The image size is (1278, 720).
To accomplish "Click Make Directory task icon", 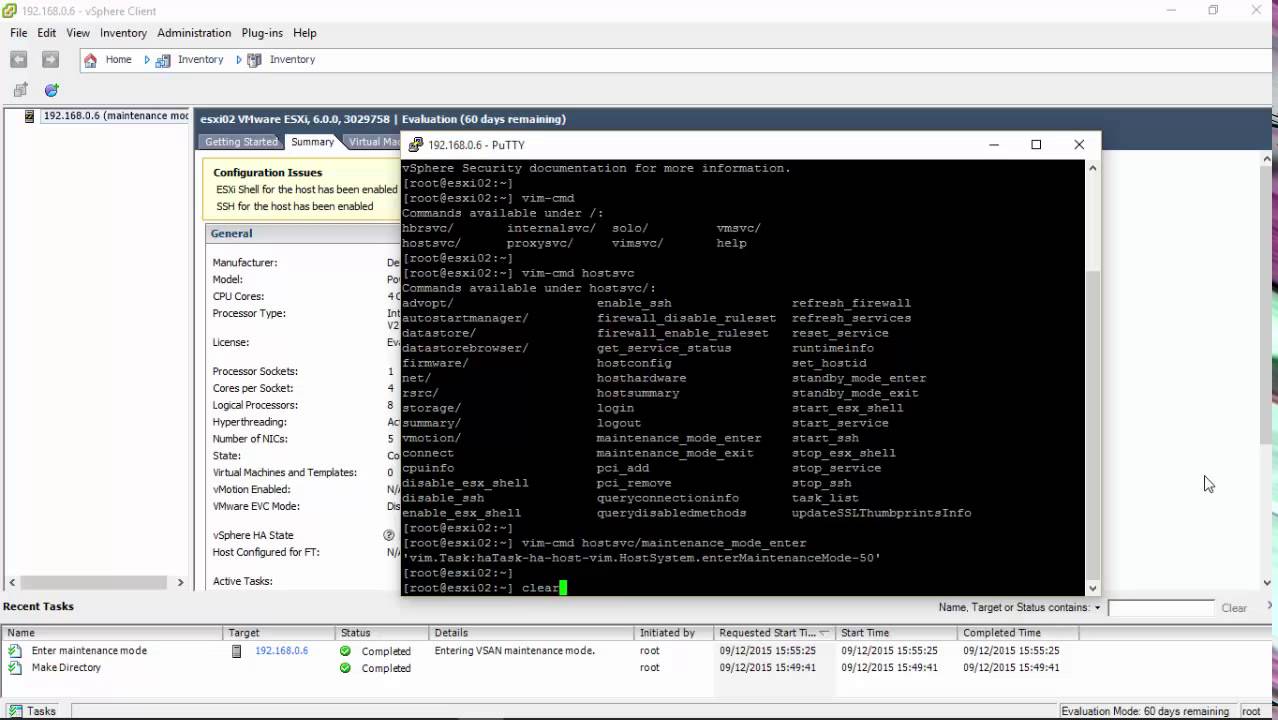I will [x=15, y=668].
